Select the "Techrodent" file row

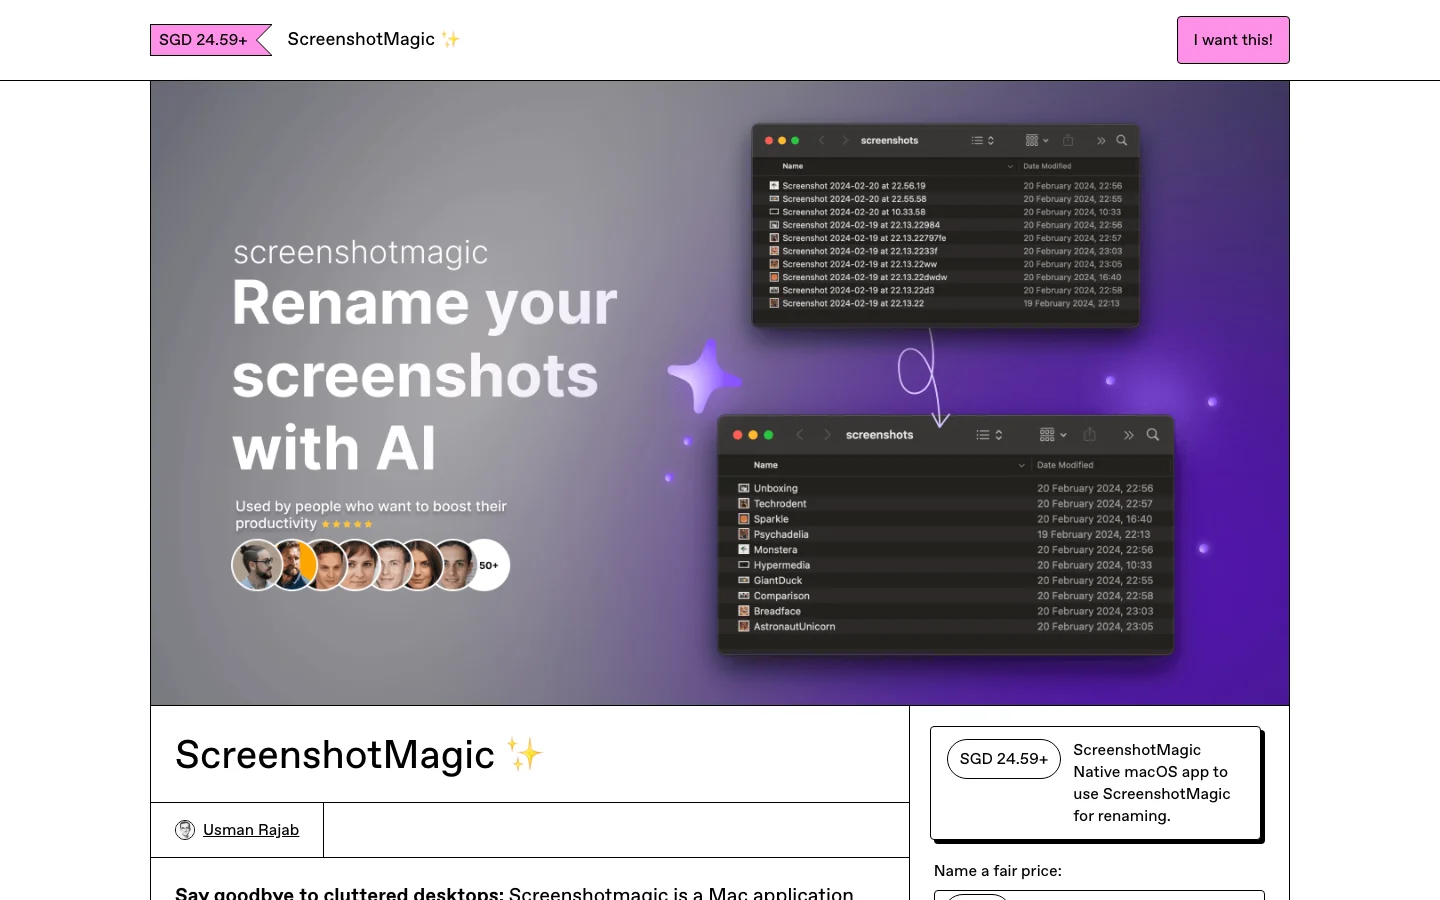pos(945,504)
